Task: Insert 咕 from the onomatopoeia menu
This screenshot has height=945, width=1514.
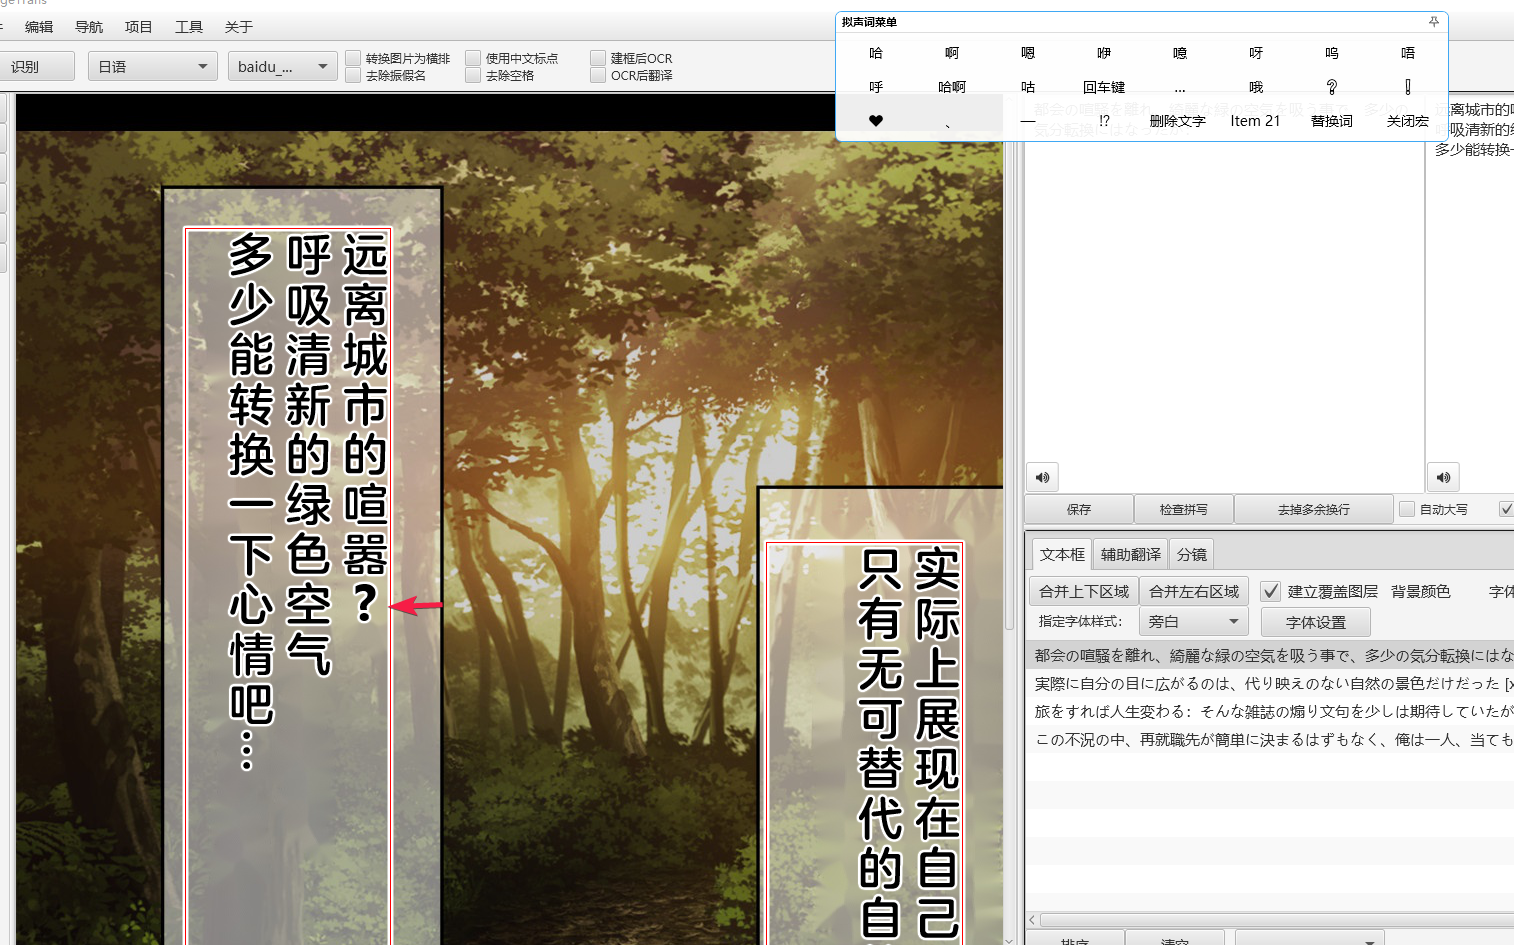Action: 1028,87
